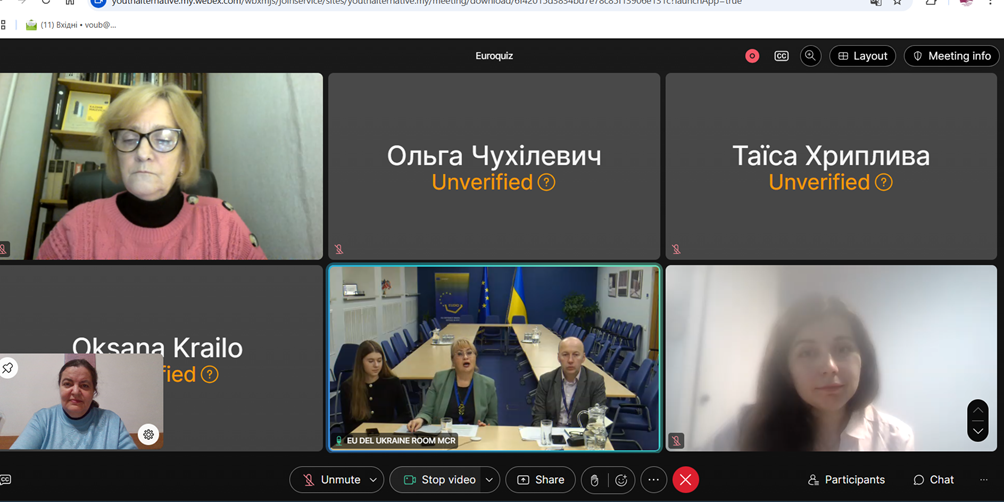
Task: Stop your video camera
Action: pyautogui.click(x=439, y=480)
